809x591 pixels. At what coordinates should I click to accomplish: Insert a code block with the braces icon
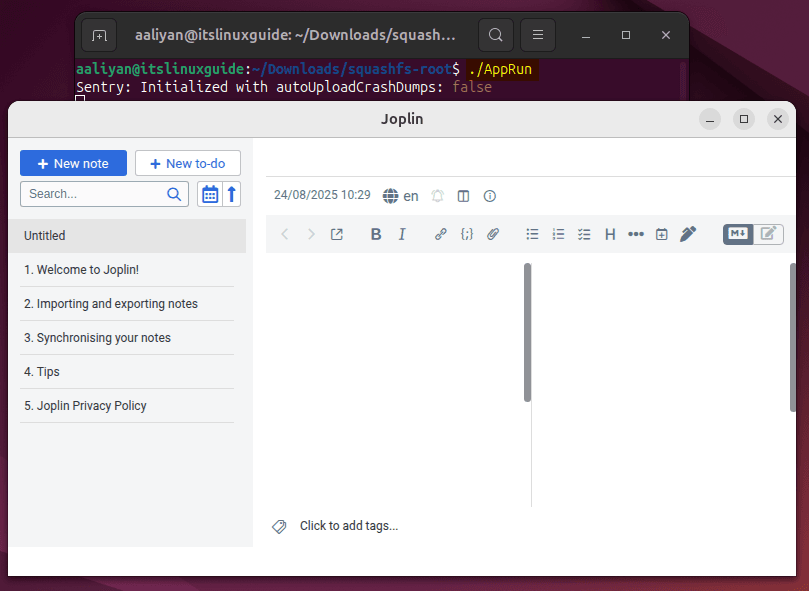466,234
